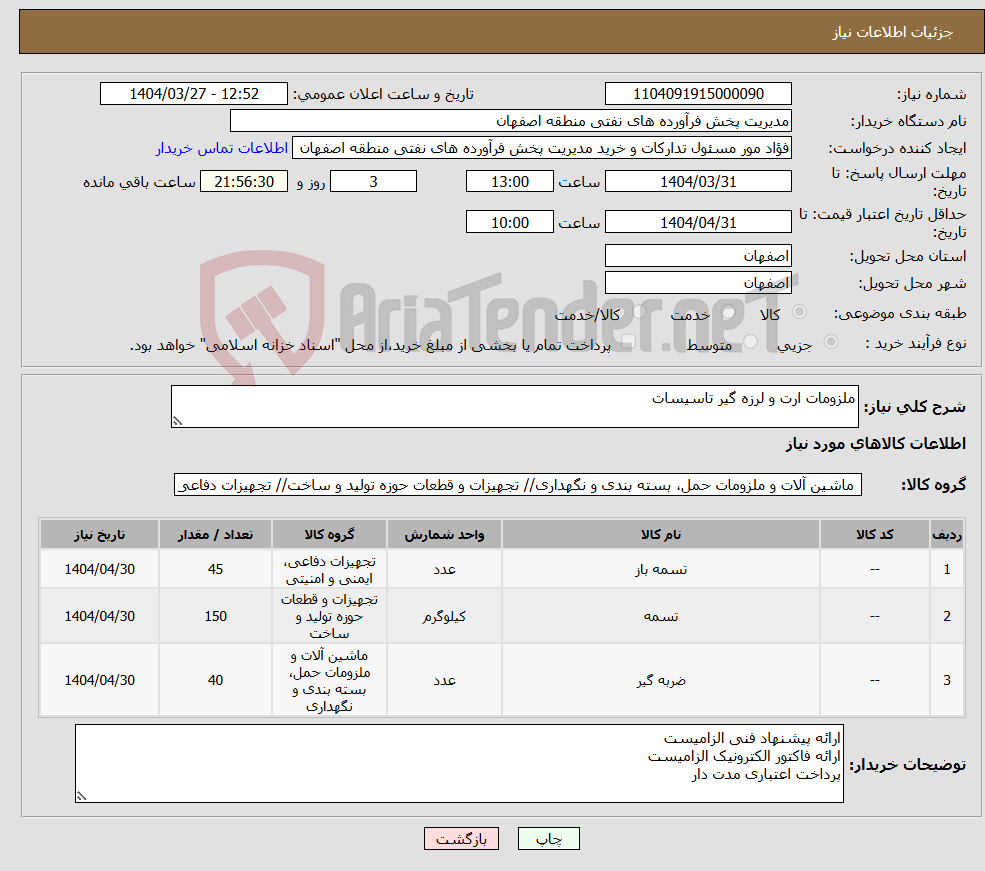Click the date field 1404/03/31
The height and width of the screenshot is (871, 985).
pyautogui.click(x=698, y=181)
